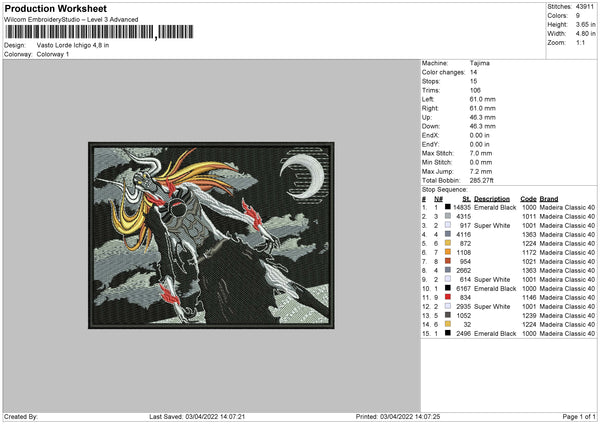The width and height of the screenshot is (600, 424).
Task: Pick the red swatch in stop row 11
Action: pyautogui.click(x=448, y=297)
